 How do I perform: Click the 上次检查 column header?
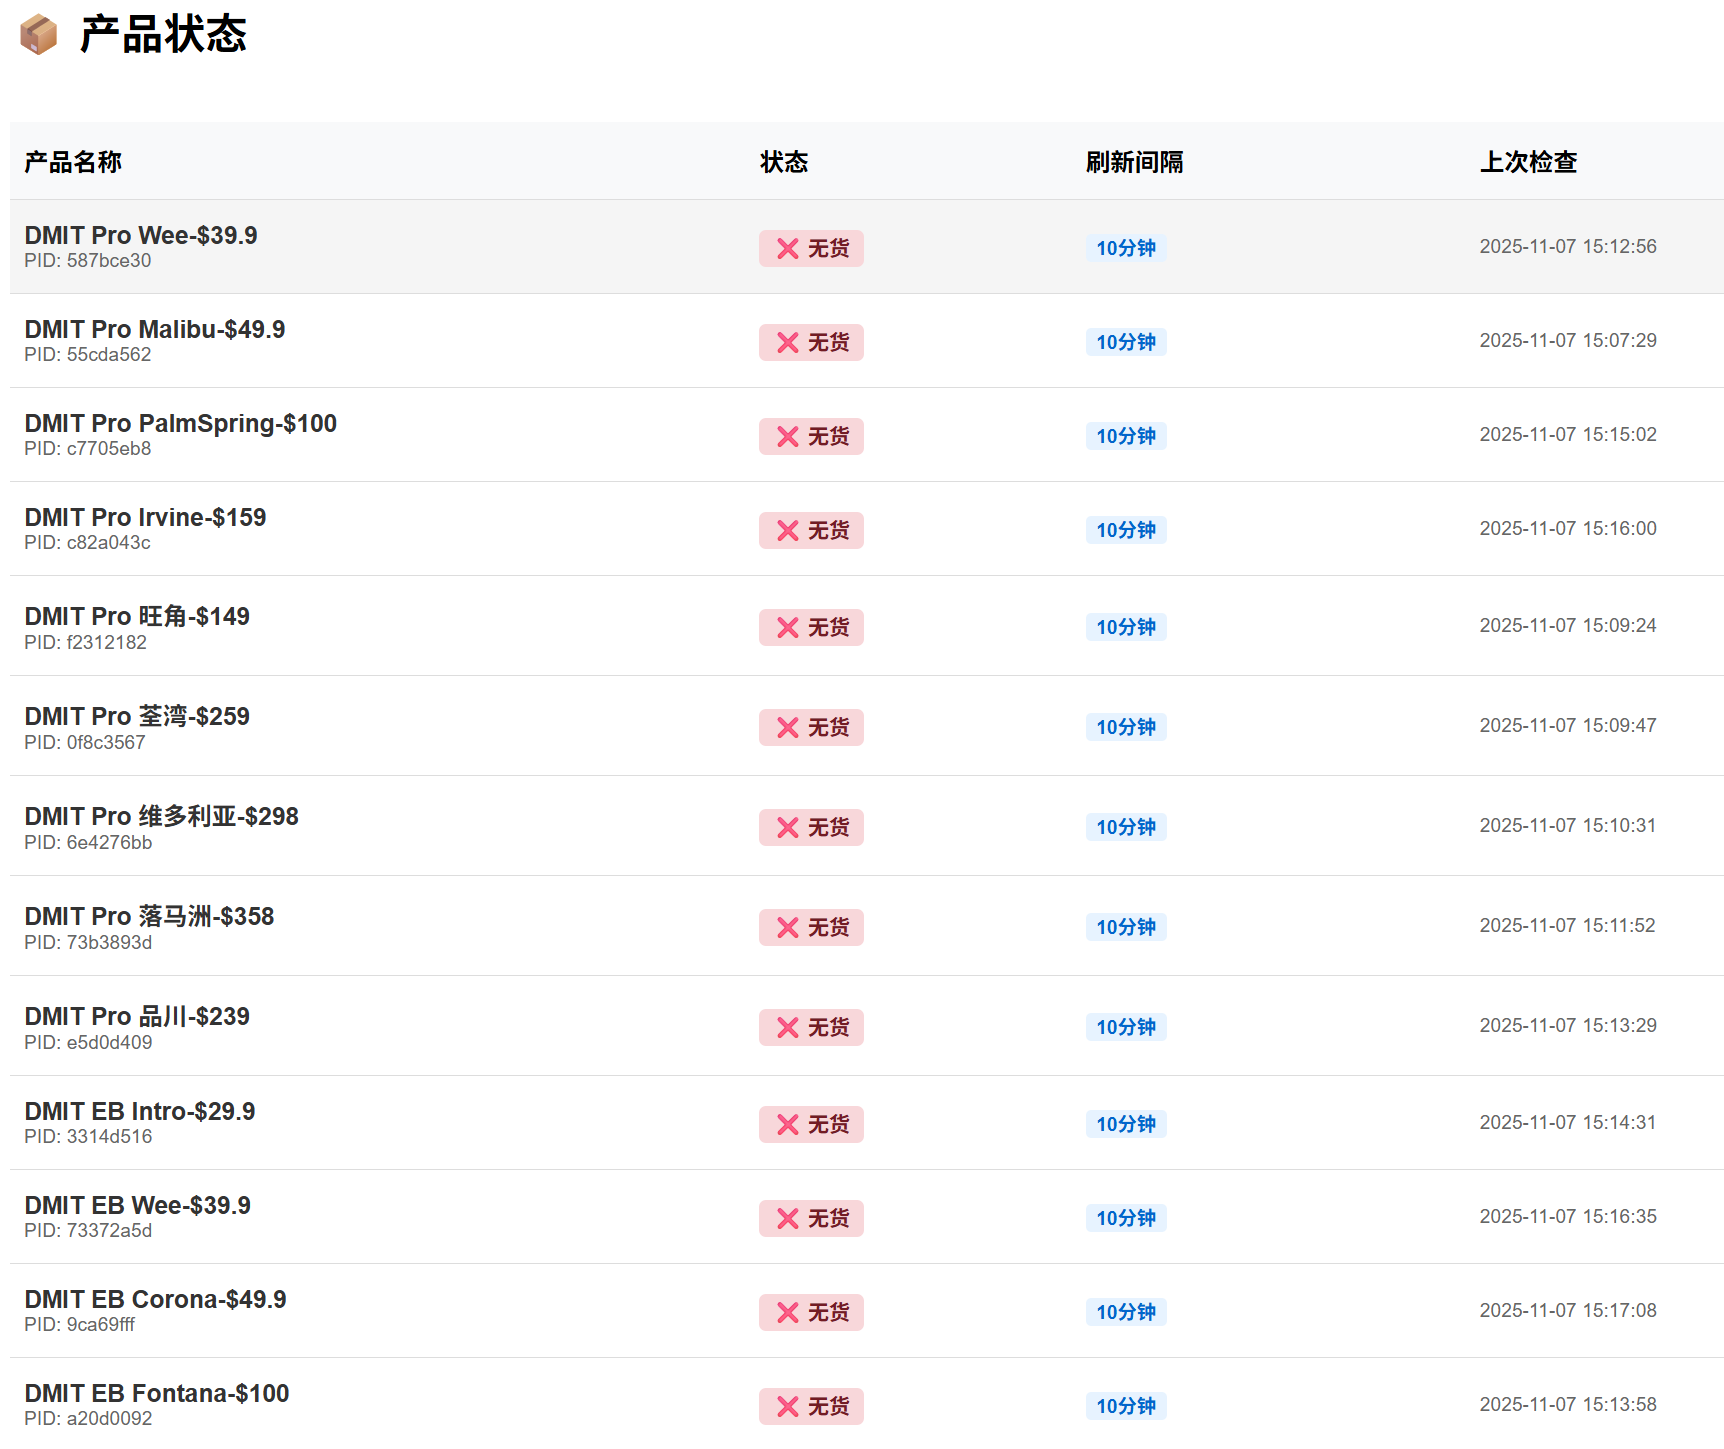(1528, 162)
